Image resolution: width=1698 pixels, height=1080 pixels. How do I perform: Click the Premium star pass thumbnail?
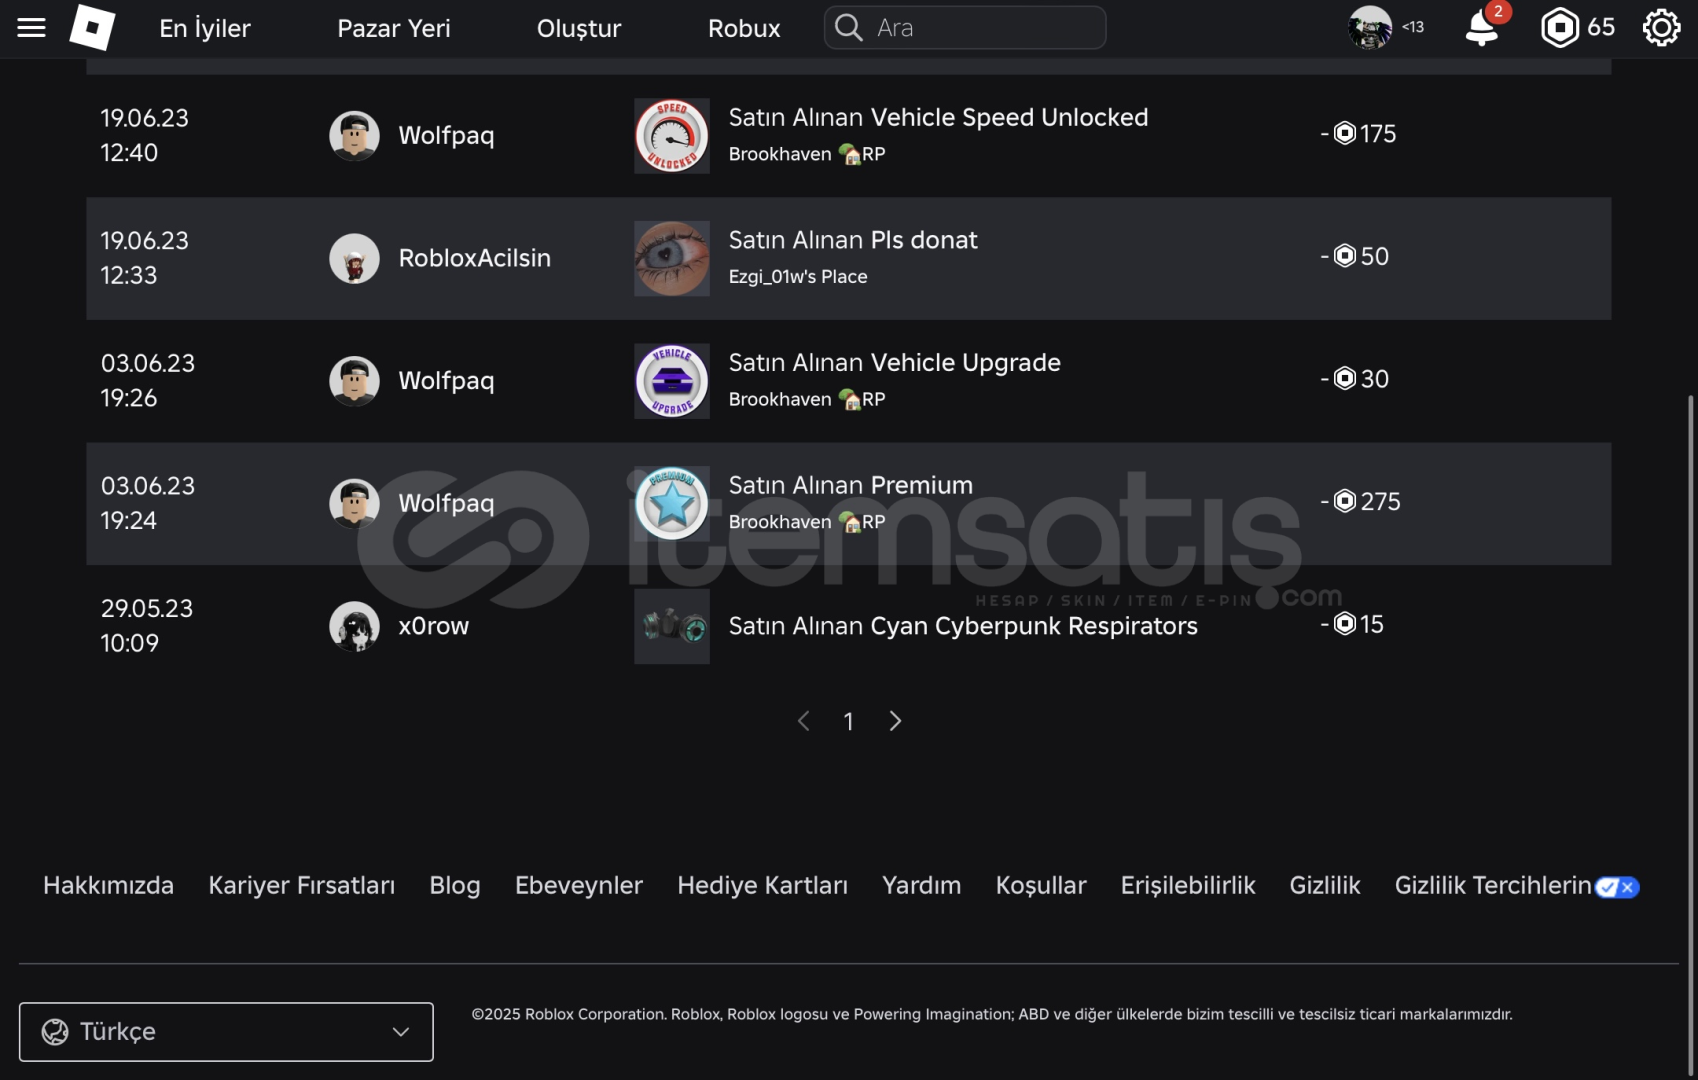click(x=672, y=503)
